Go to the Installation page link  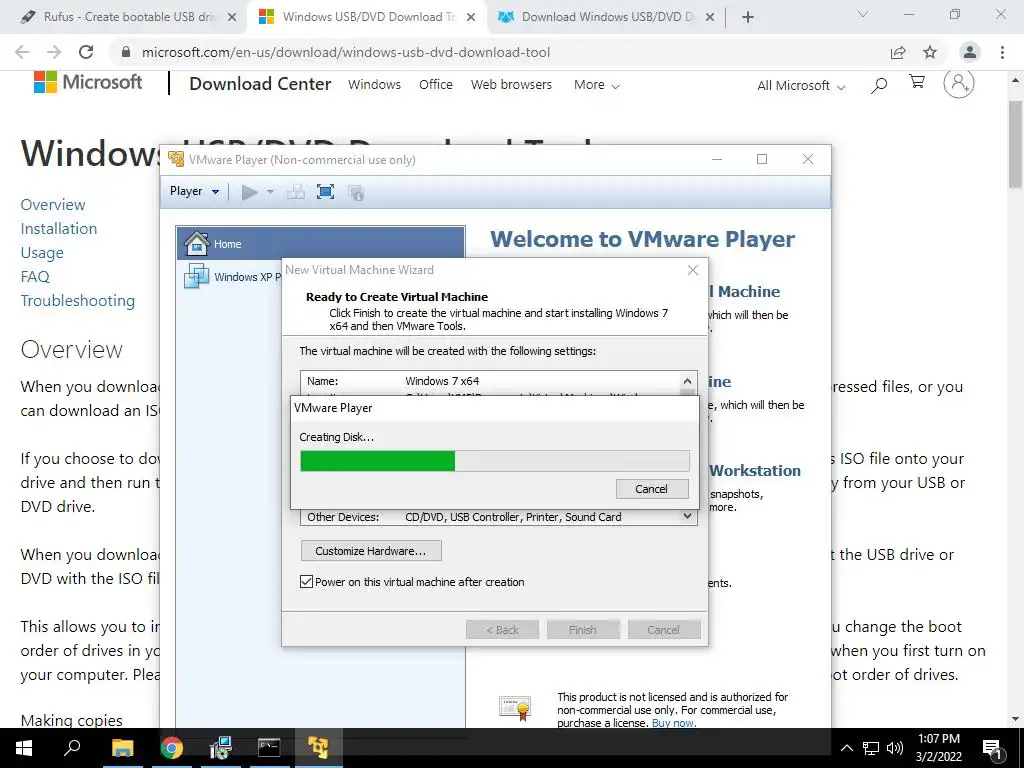pyautogui.click(x=59, y=229)
